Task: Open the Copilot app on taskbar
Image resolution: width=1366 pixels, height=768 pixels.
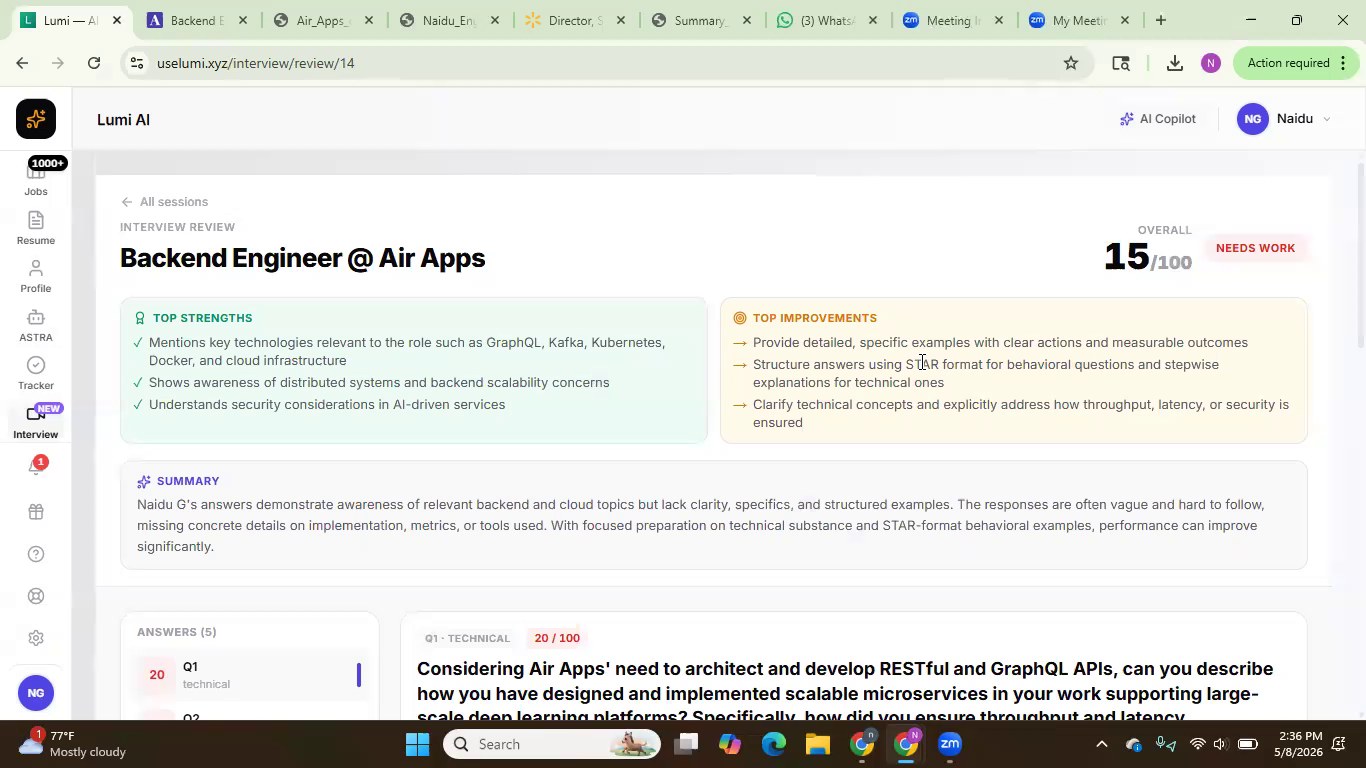Action: 730,744
